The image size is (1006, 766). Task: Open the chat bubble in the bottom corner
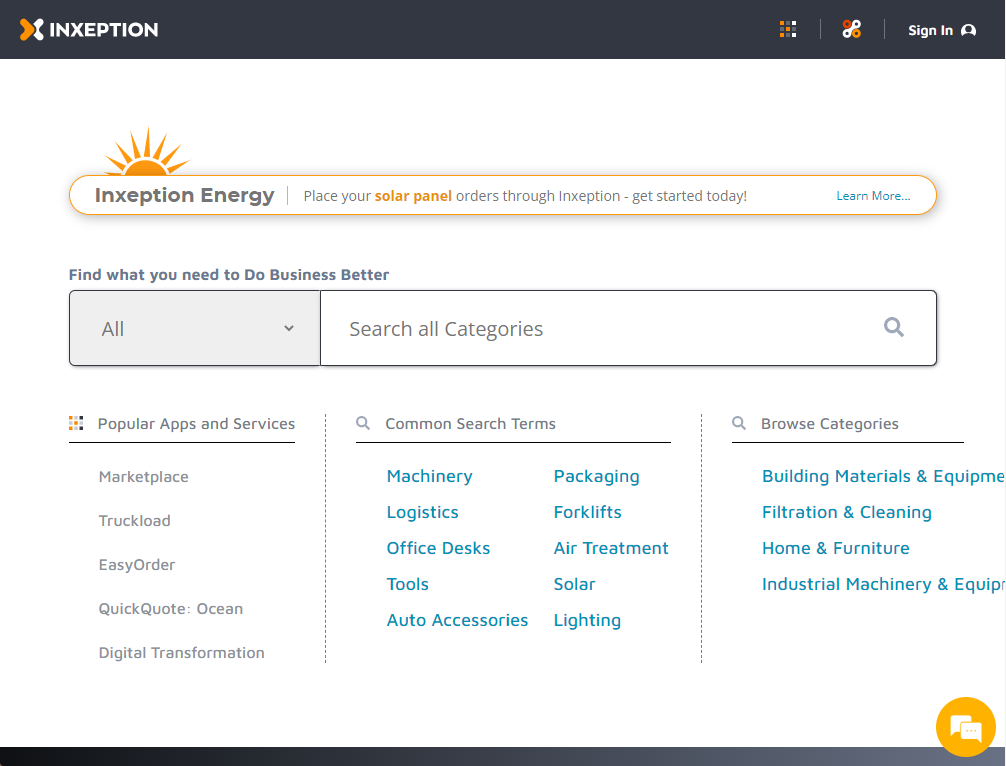point(965,727)
